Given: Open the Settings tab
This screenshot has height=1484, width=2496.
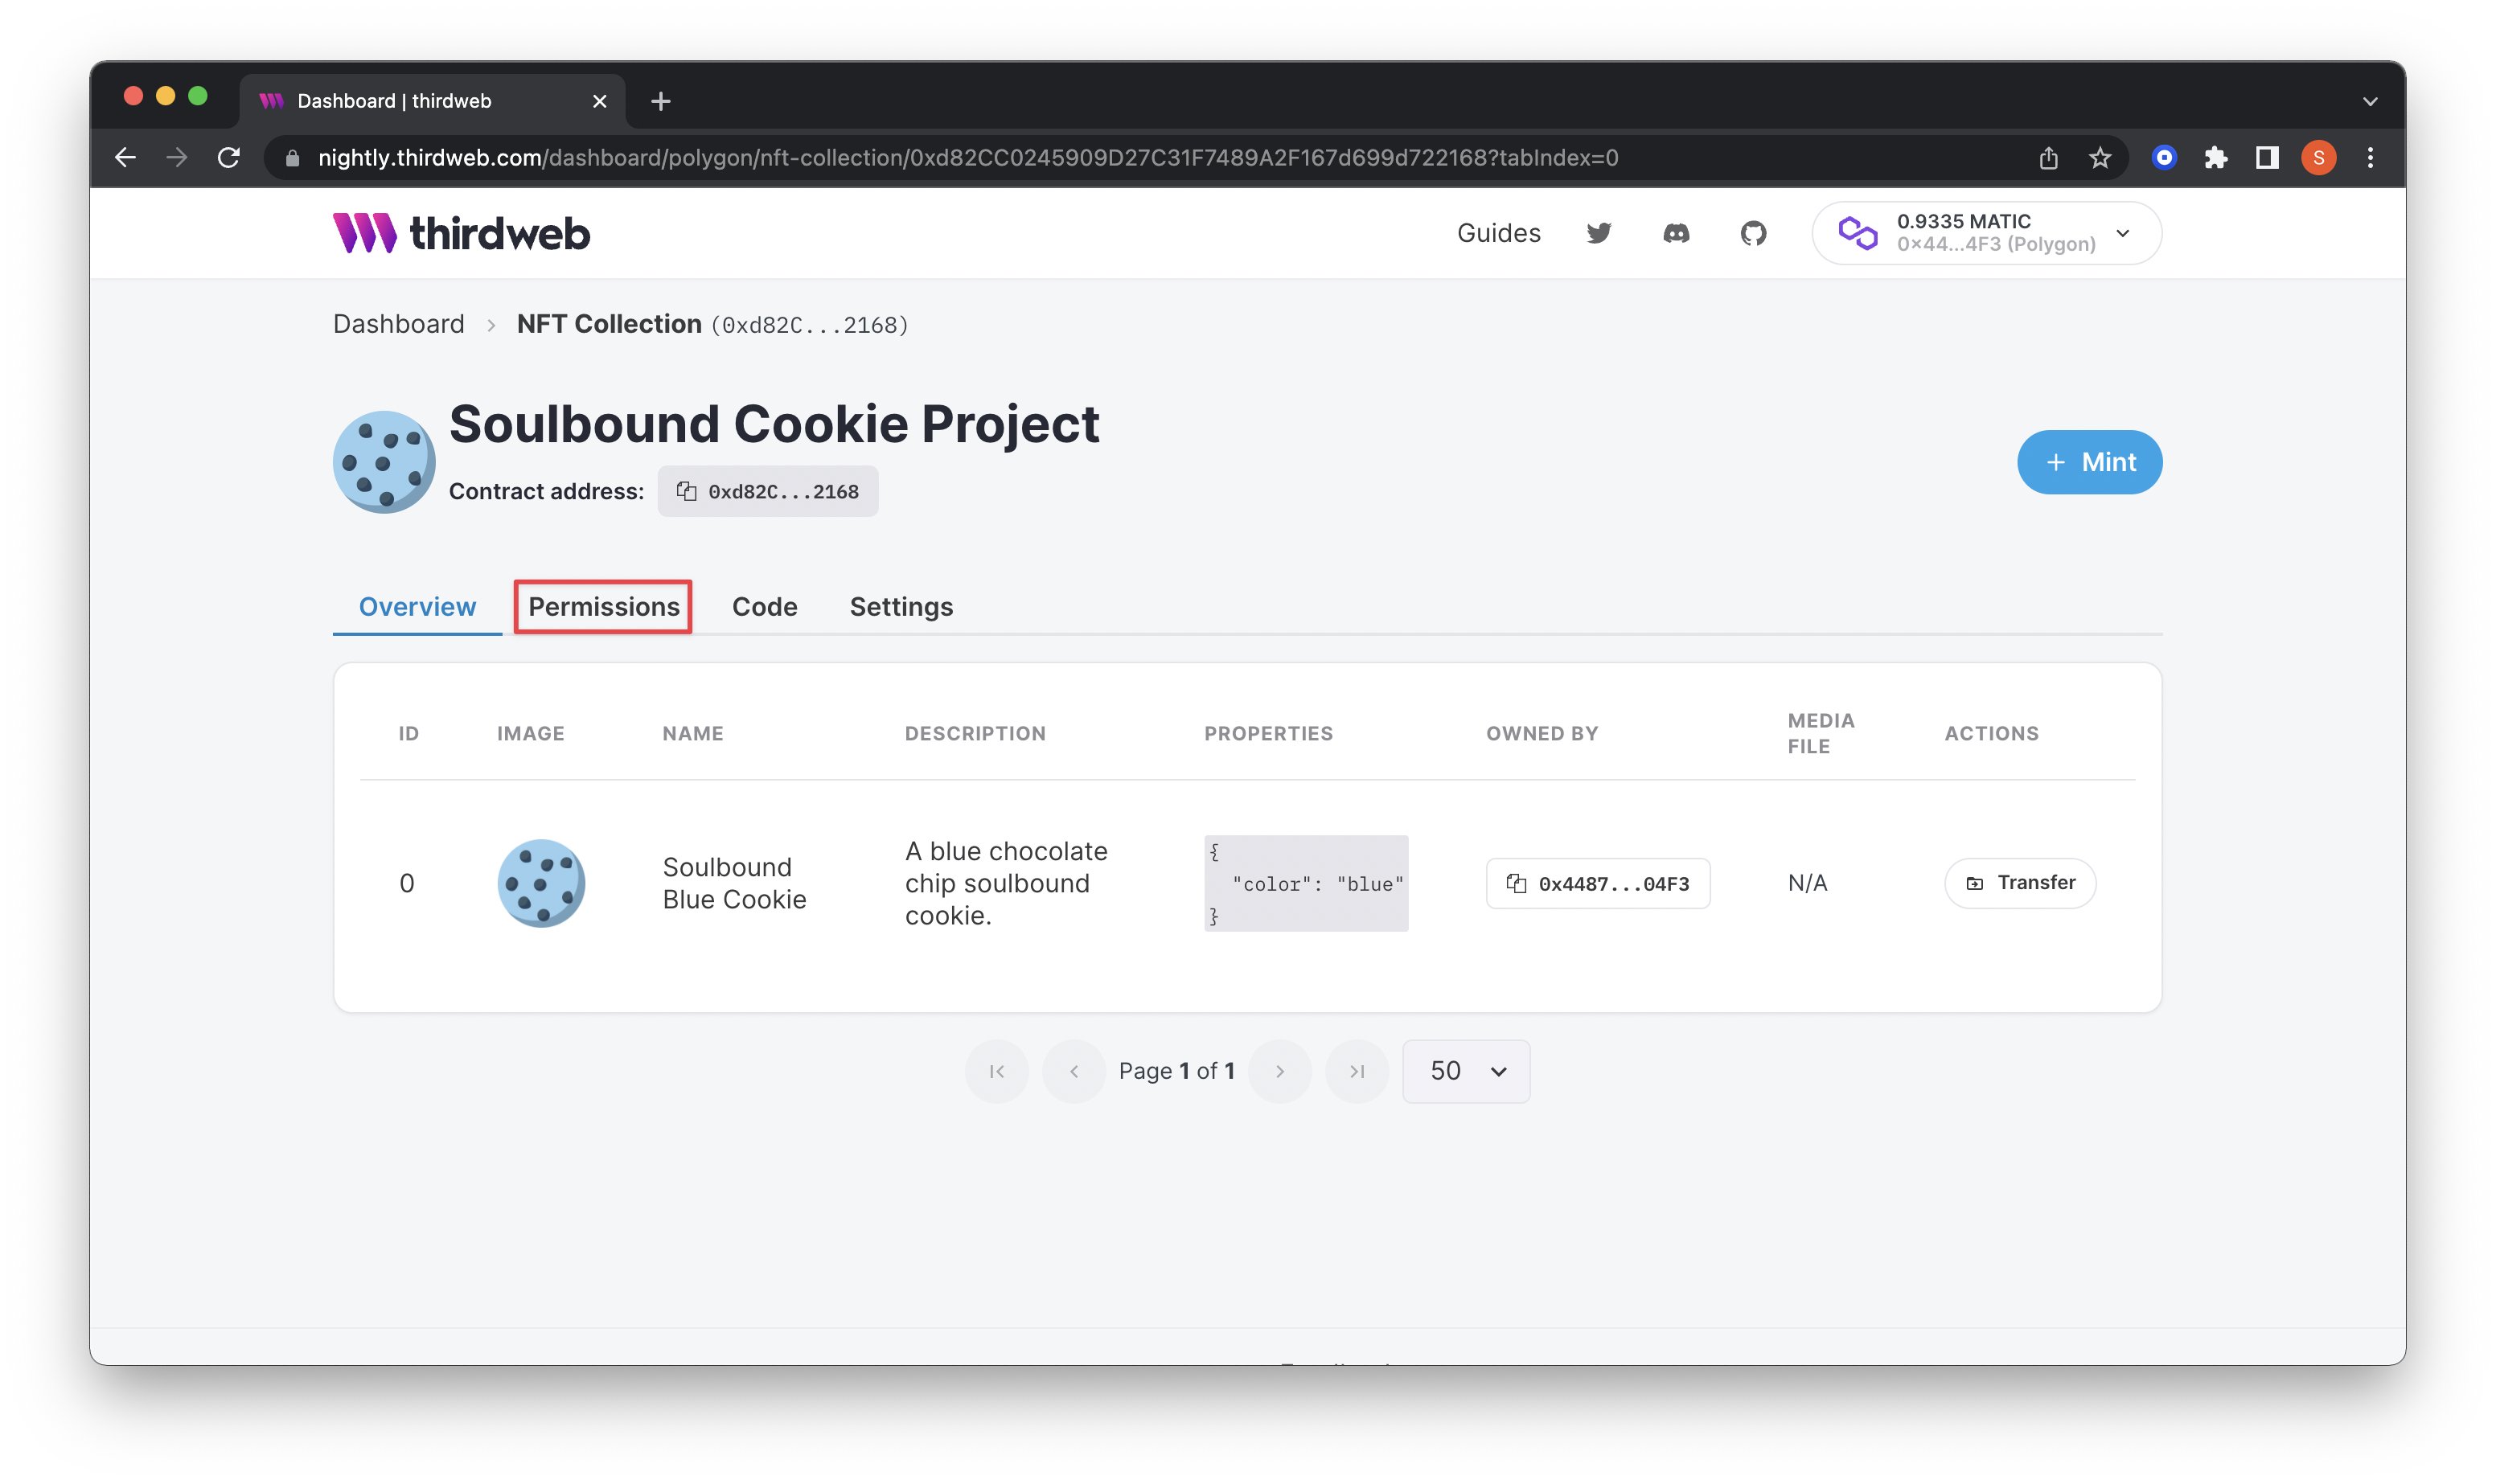Looking at the screenshot, I should click(x=900, y=606).
